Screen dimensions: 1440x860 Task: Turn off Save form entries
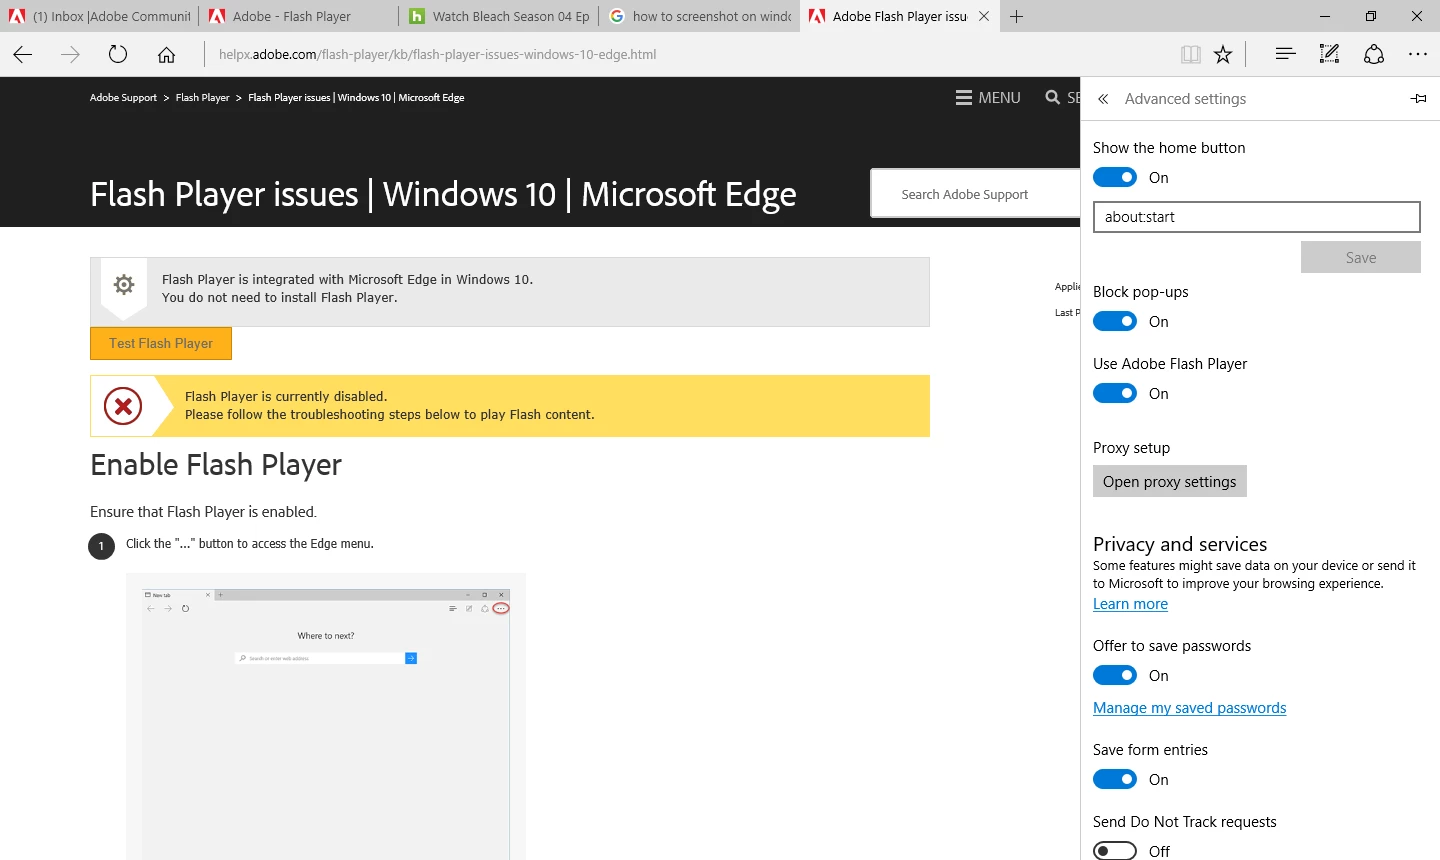tap(1115, 779)
